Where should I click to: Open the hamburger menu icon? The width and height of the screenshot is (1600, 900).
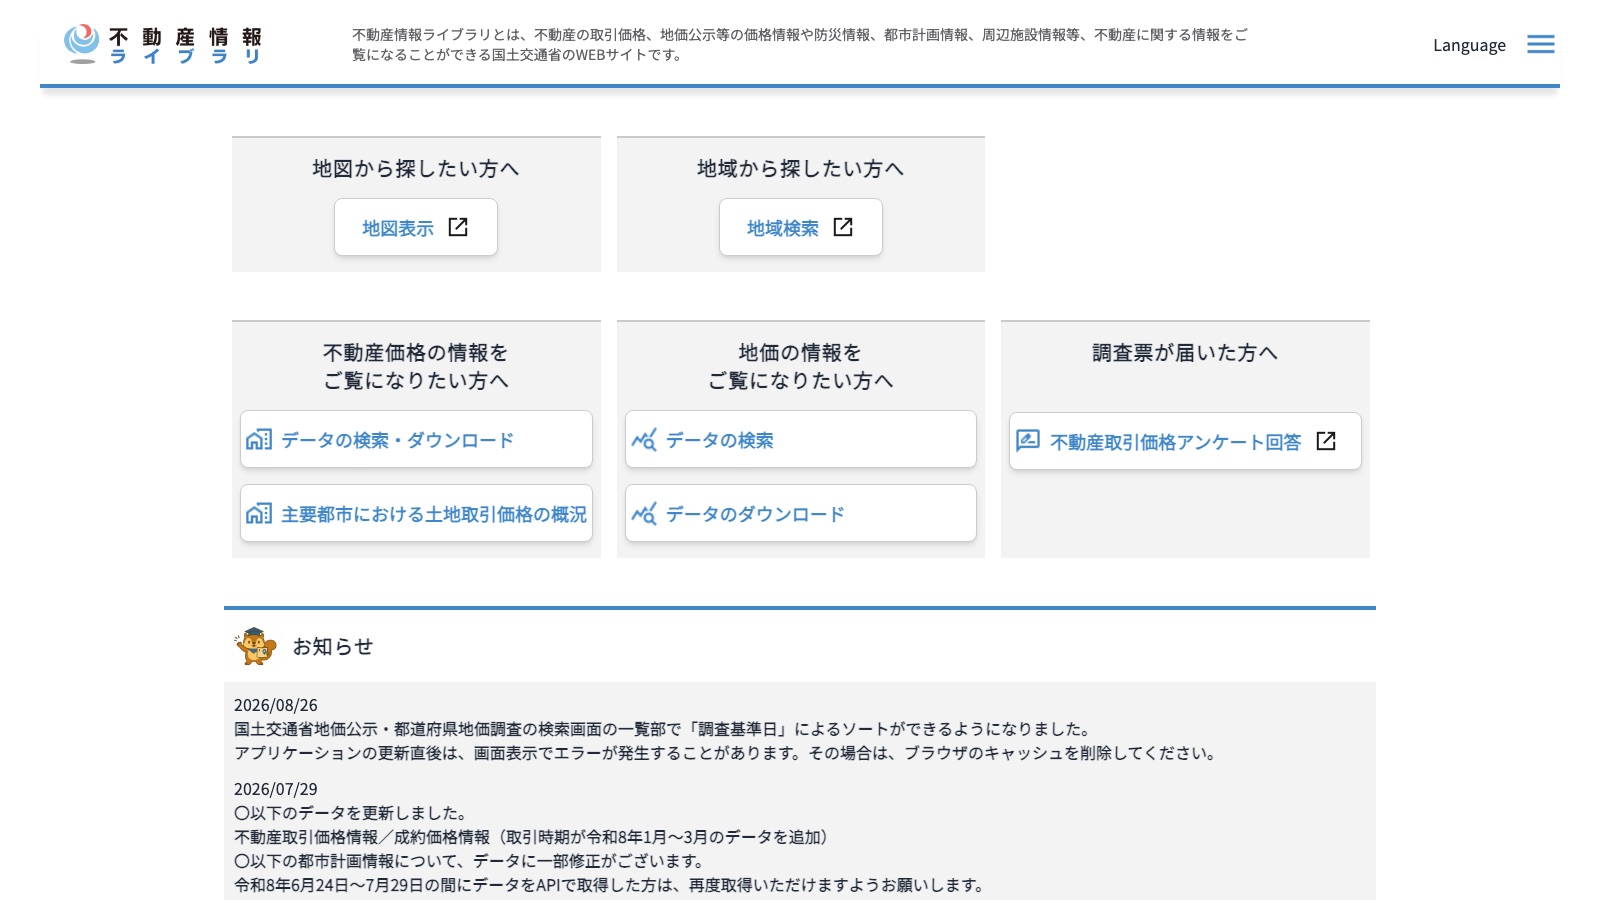pos(1540,44)
